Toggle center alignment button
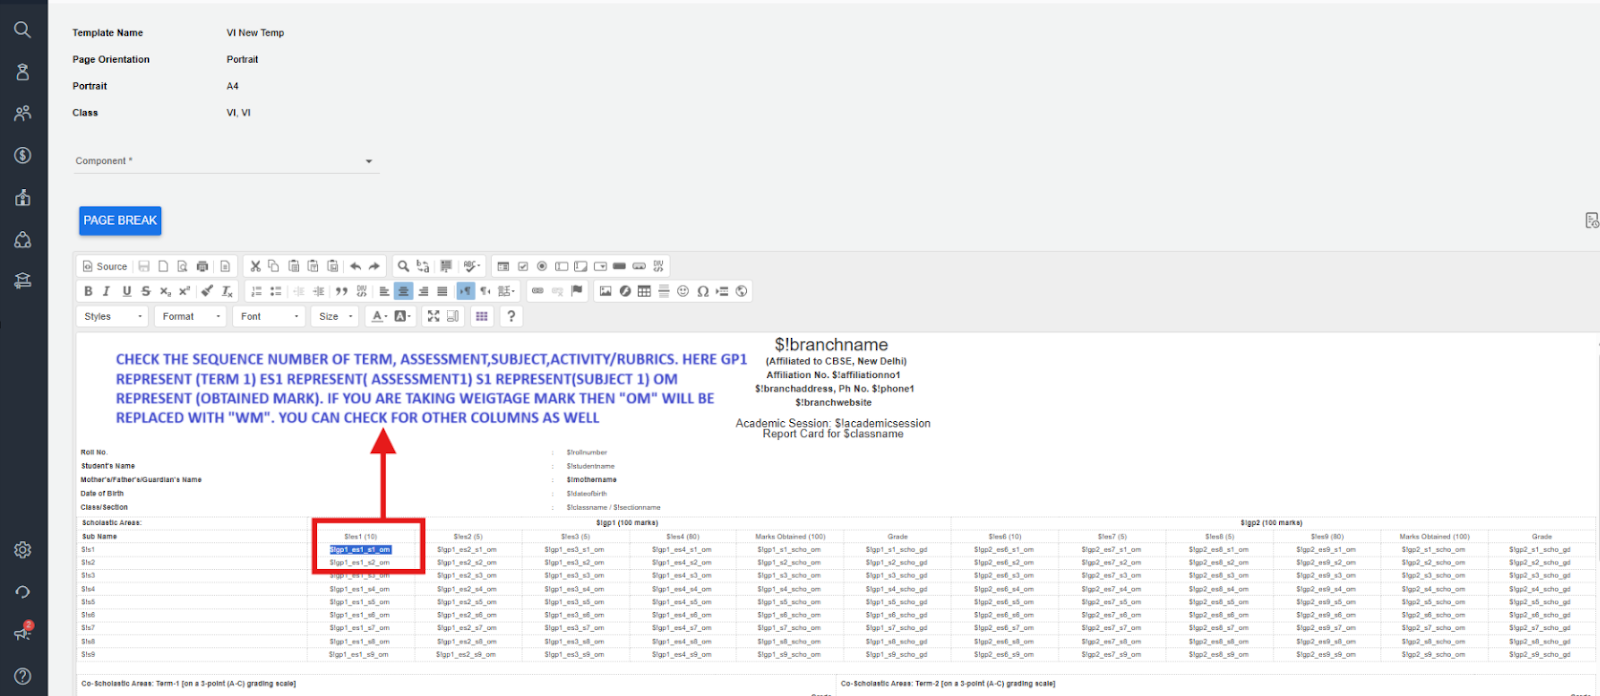 pos(403,291)
